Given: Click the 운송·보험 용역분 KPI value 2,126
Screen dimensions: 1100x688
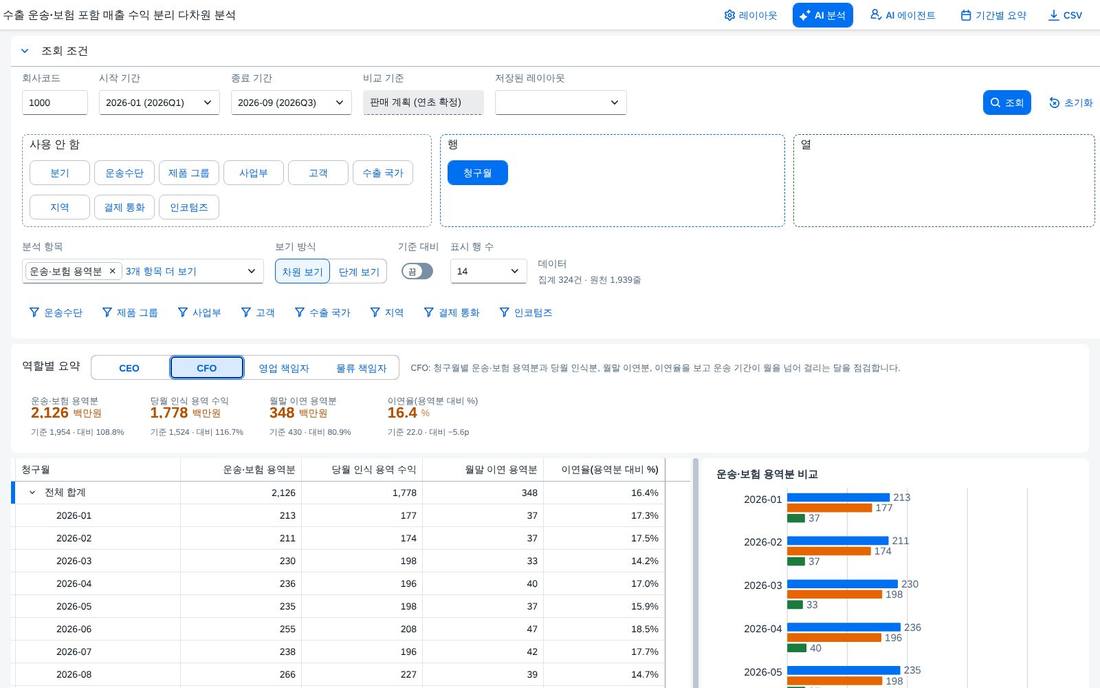Looking at the screenshot, I should (x=49, y=413).
